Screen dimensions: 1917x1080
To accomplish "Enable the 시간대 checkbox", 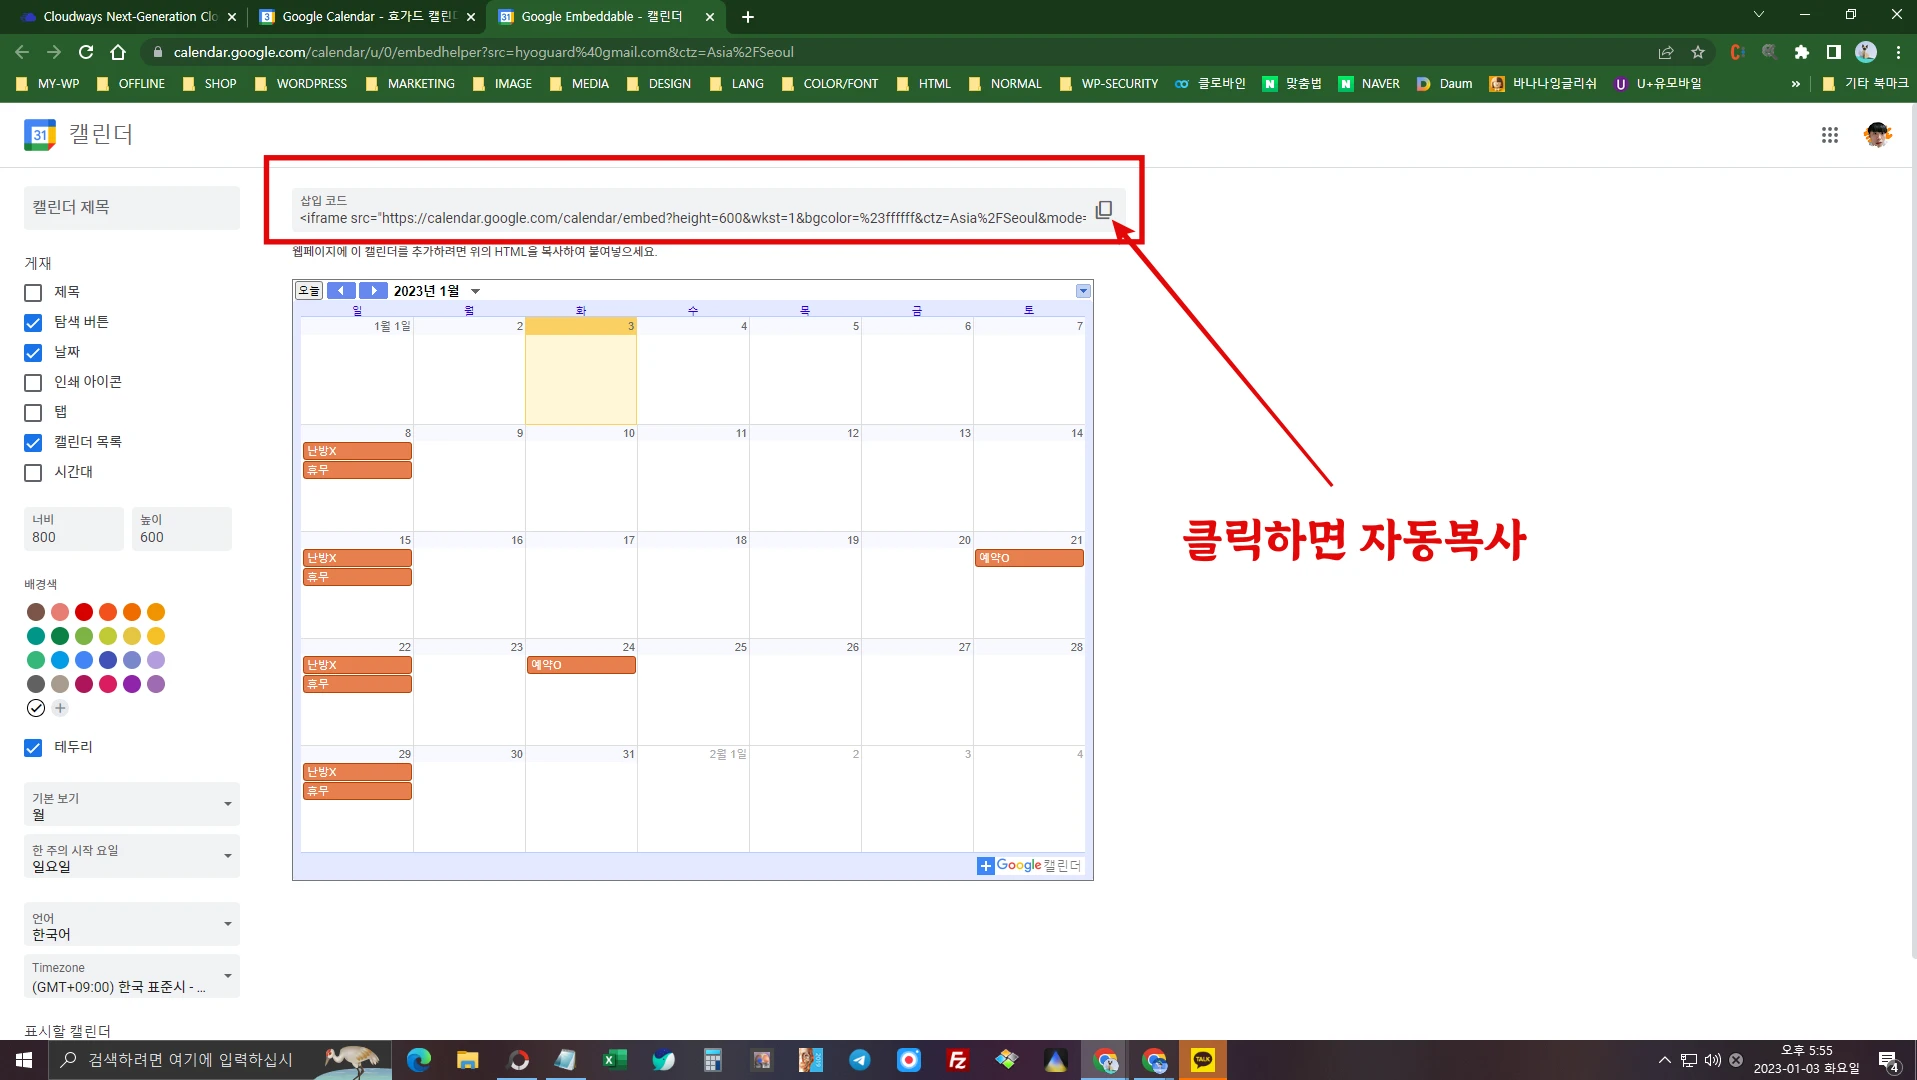I will pos(33,473).
